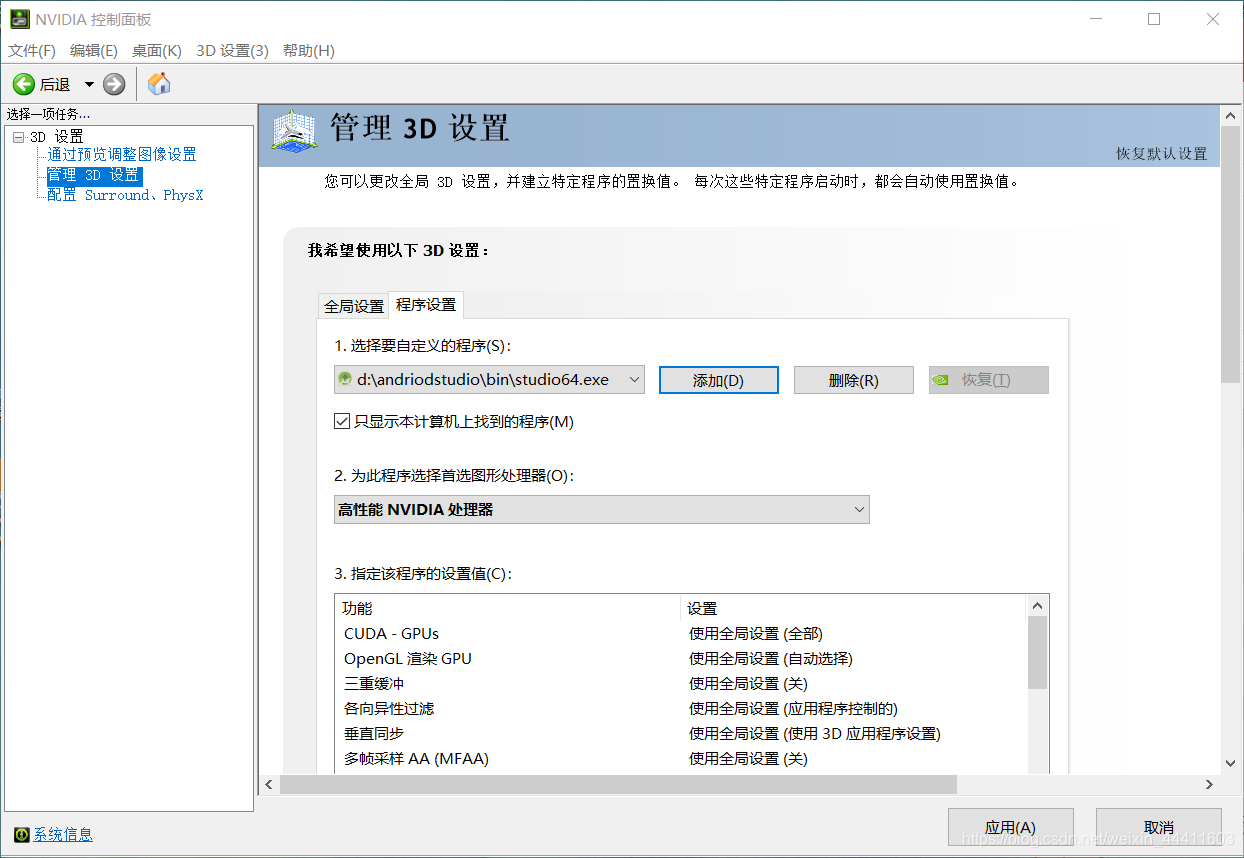Screen dimensions: 1244x858
Task: Open the 3D 设置(3) menu
Action: (232, 50)
